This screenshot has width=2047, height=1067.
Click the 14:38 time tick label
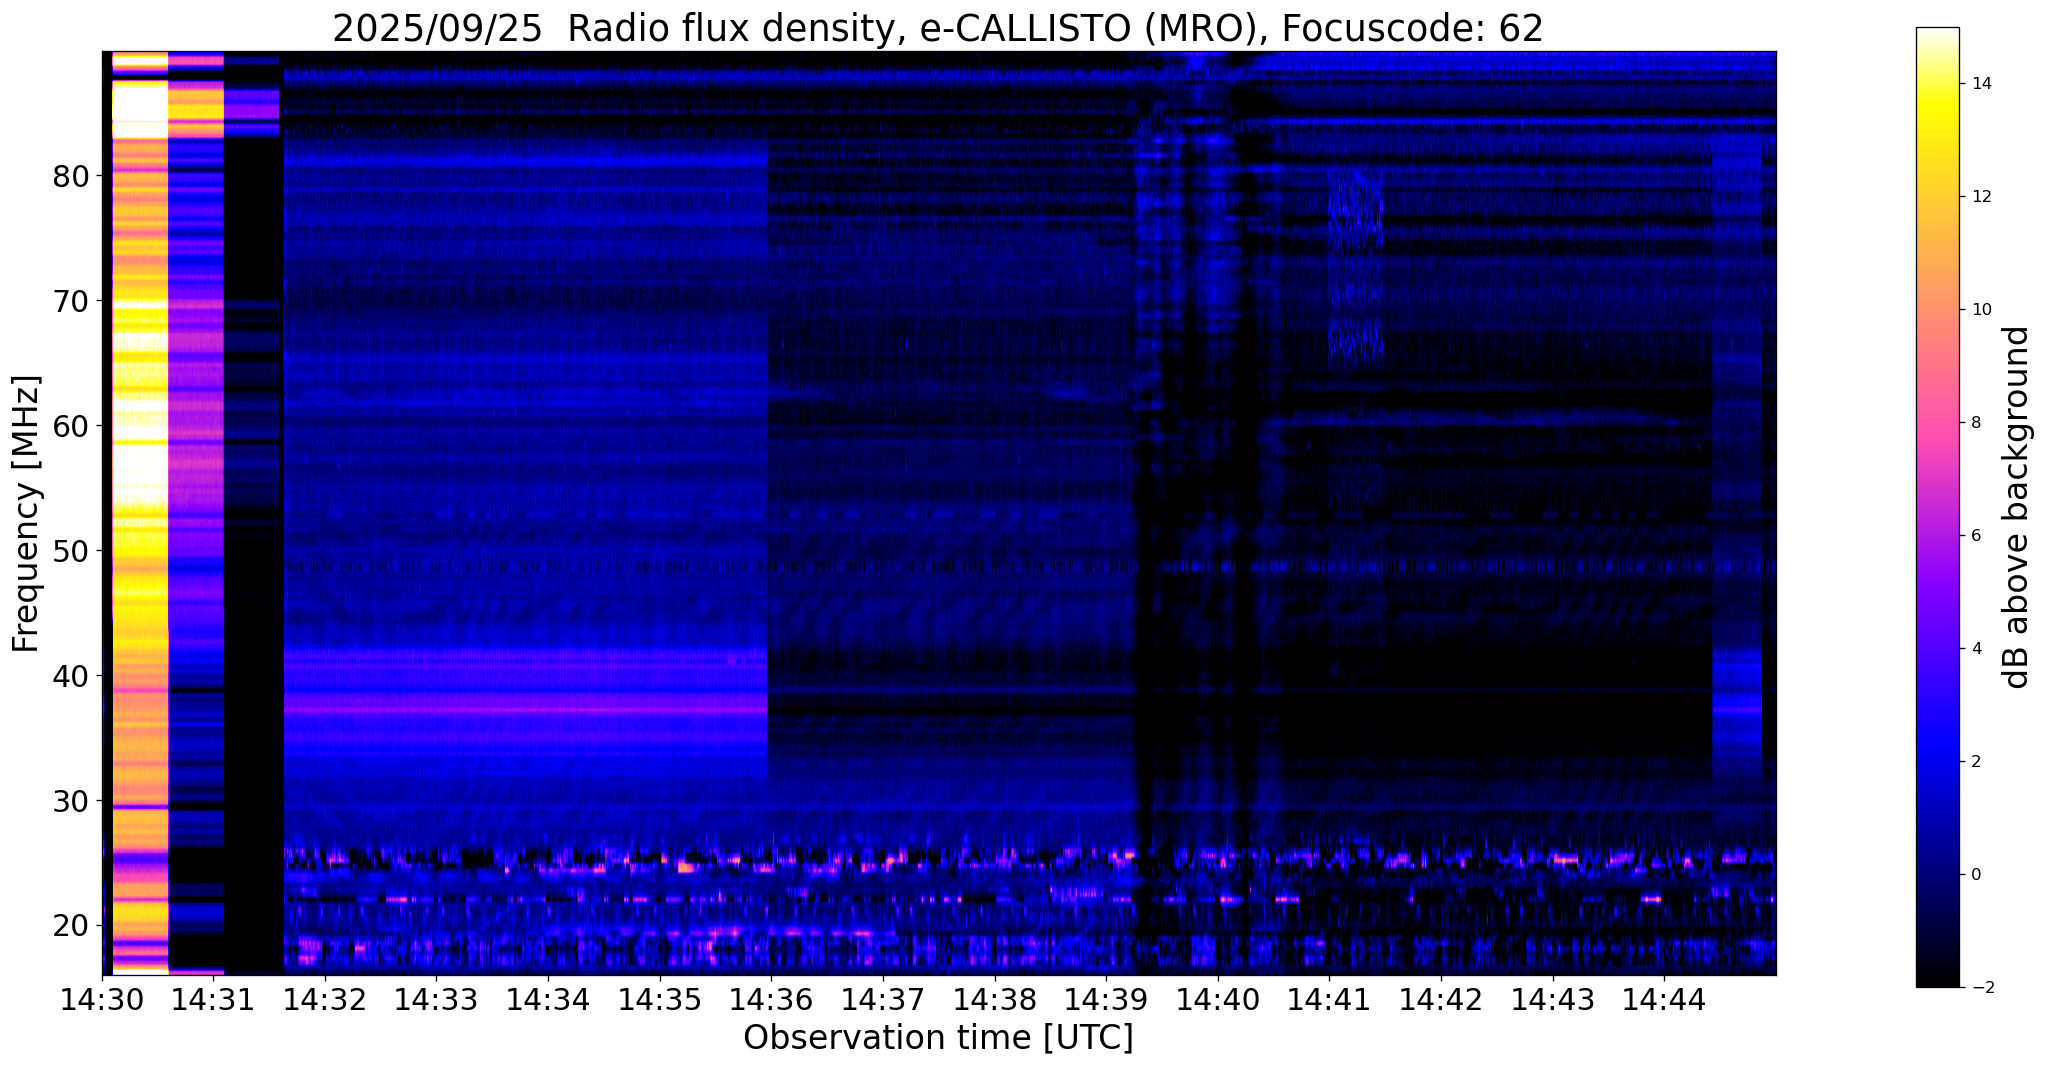pyautogui.click(x=995, y=999)
